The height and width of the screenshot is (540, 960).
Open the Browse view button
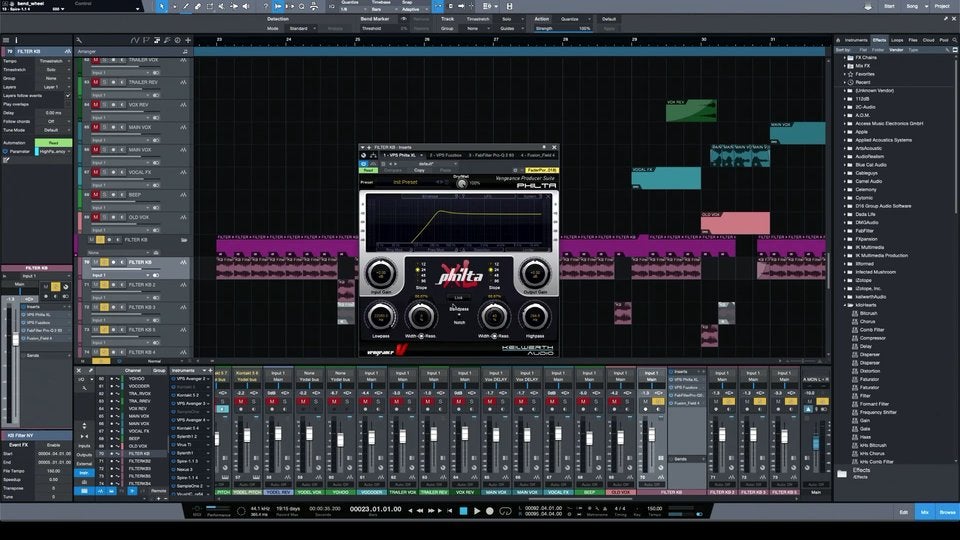pyautogui.click(x=947, y=512)
